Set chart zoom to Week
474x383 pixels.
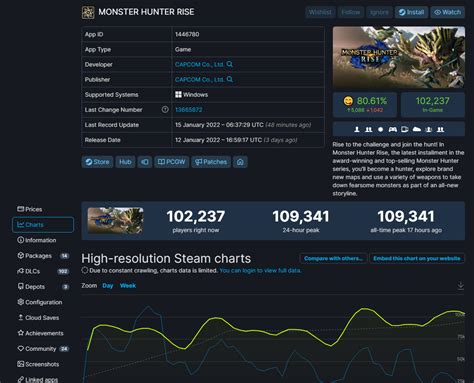tap(128, 286)
